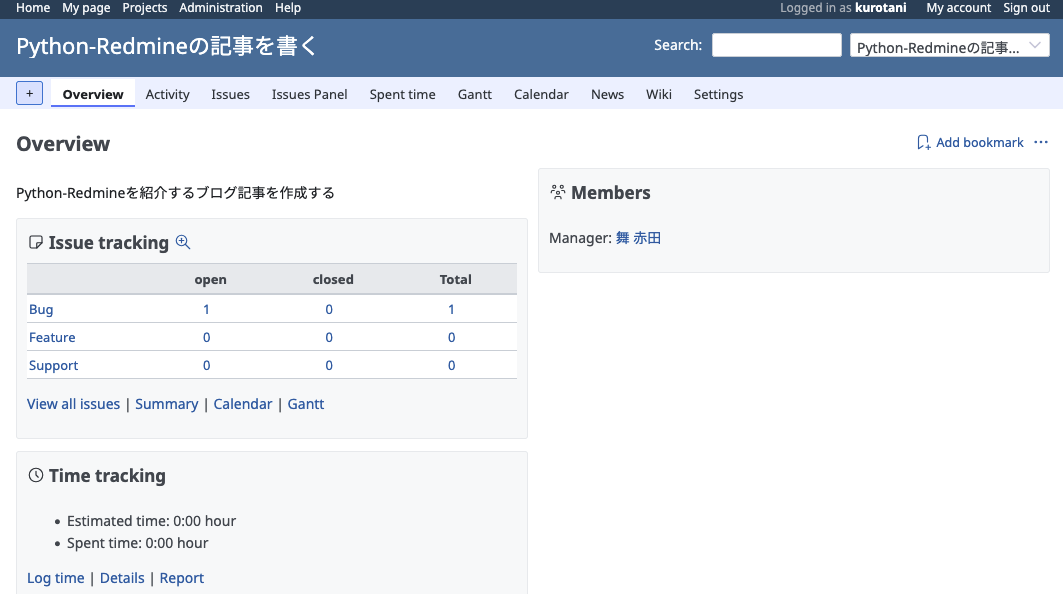Click Feature closed count 0
Image resolution: width=1063 pixels, height=594 pixels.
point(329,337)
